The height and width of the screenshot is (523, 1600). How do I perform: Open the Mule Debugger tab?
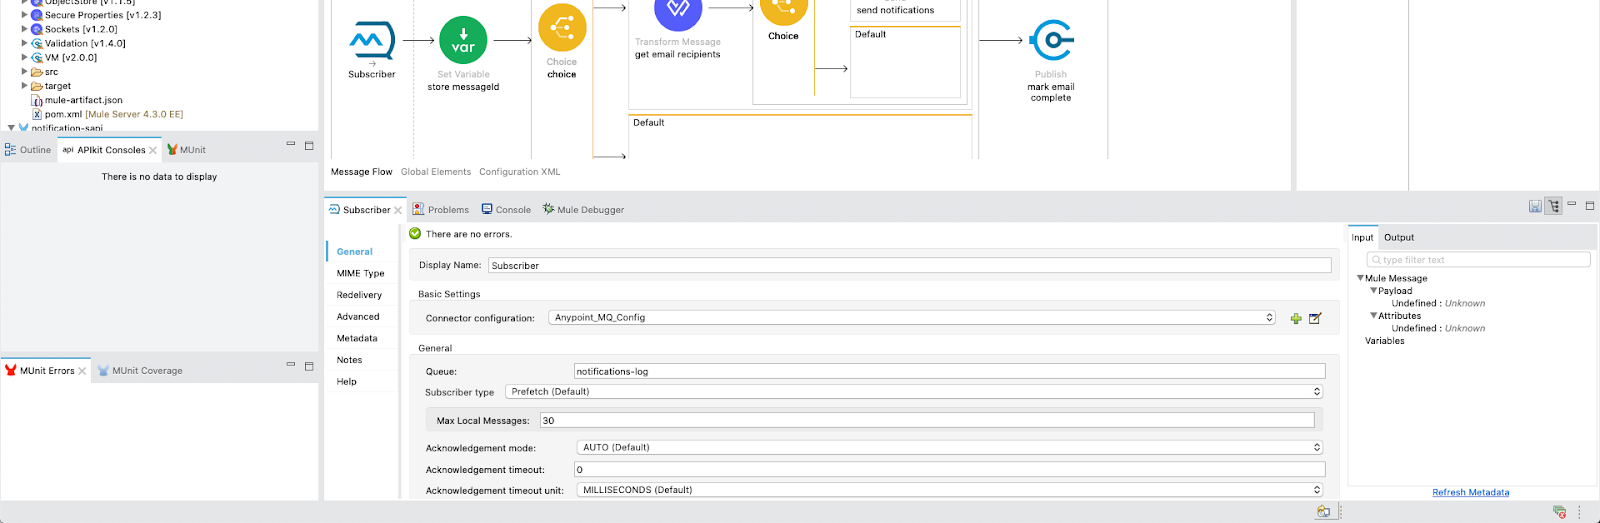pos(590,210)
